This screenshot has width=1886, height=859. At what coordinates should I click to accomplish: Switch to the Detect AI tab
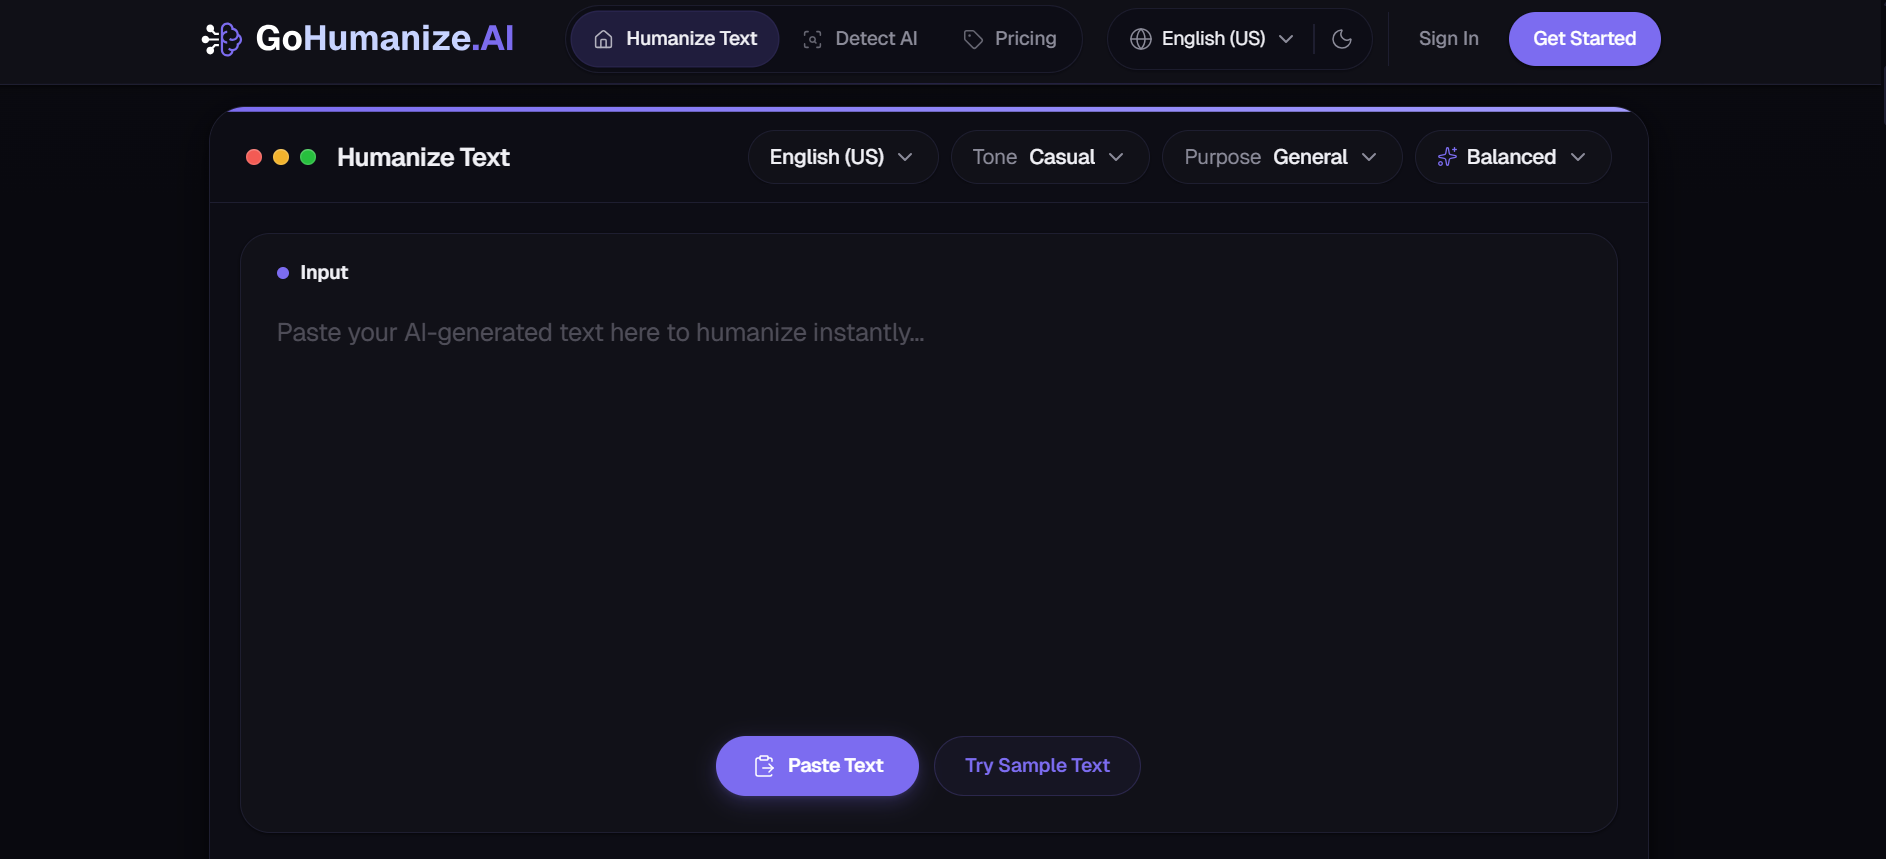tap(860, 39)
